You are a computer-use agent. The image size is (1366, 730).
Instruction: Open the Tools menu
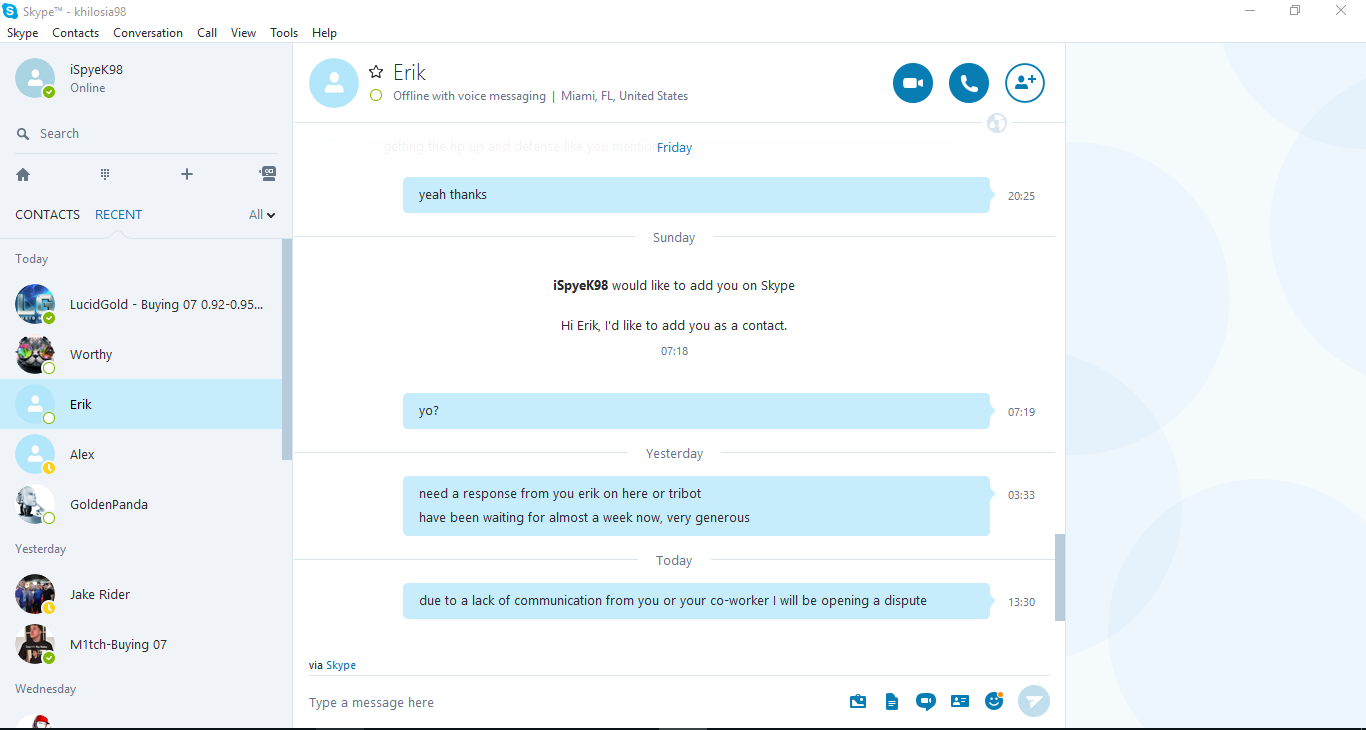pyautogui.click(x=284, y=33)
